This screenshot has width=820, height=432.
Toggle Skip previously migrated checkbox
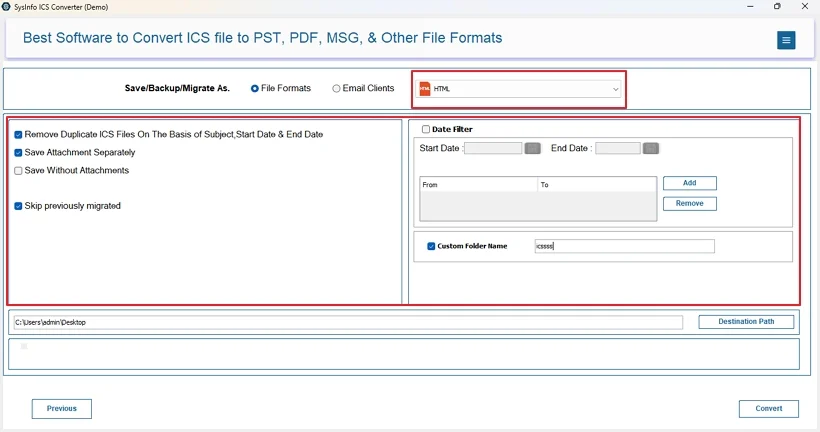[x=18, y=206]
